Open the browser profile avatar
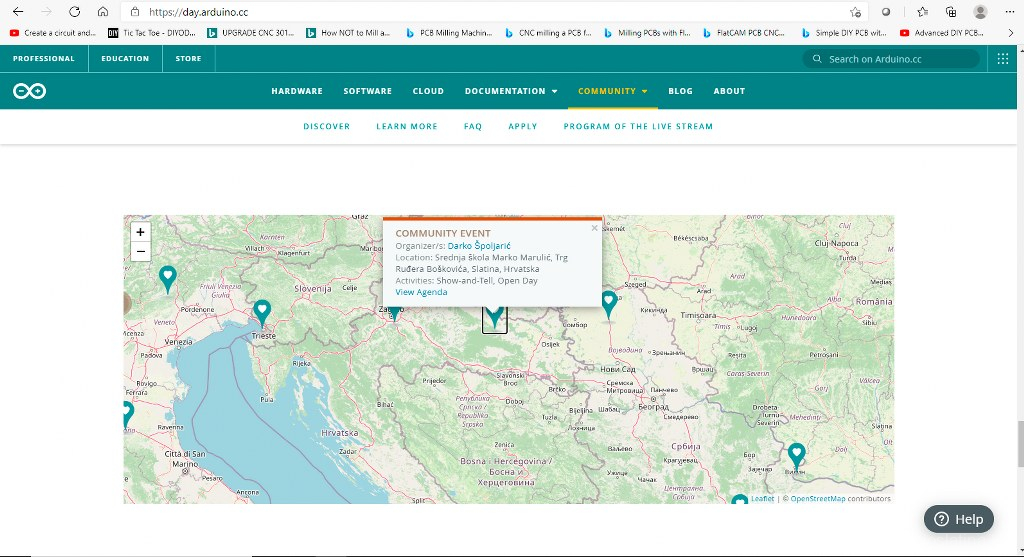Image resolution: width=1024 pixels, height=557 pixels. [x=980, y=12]
